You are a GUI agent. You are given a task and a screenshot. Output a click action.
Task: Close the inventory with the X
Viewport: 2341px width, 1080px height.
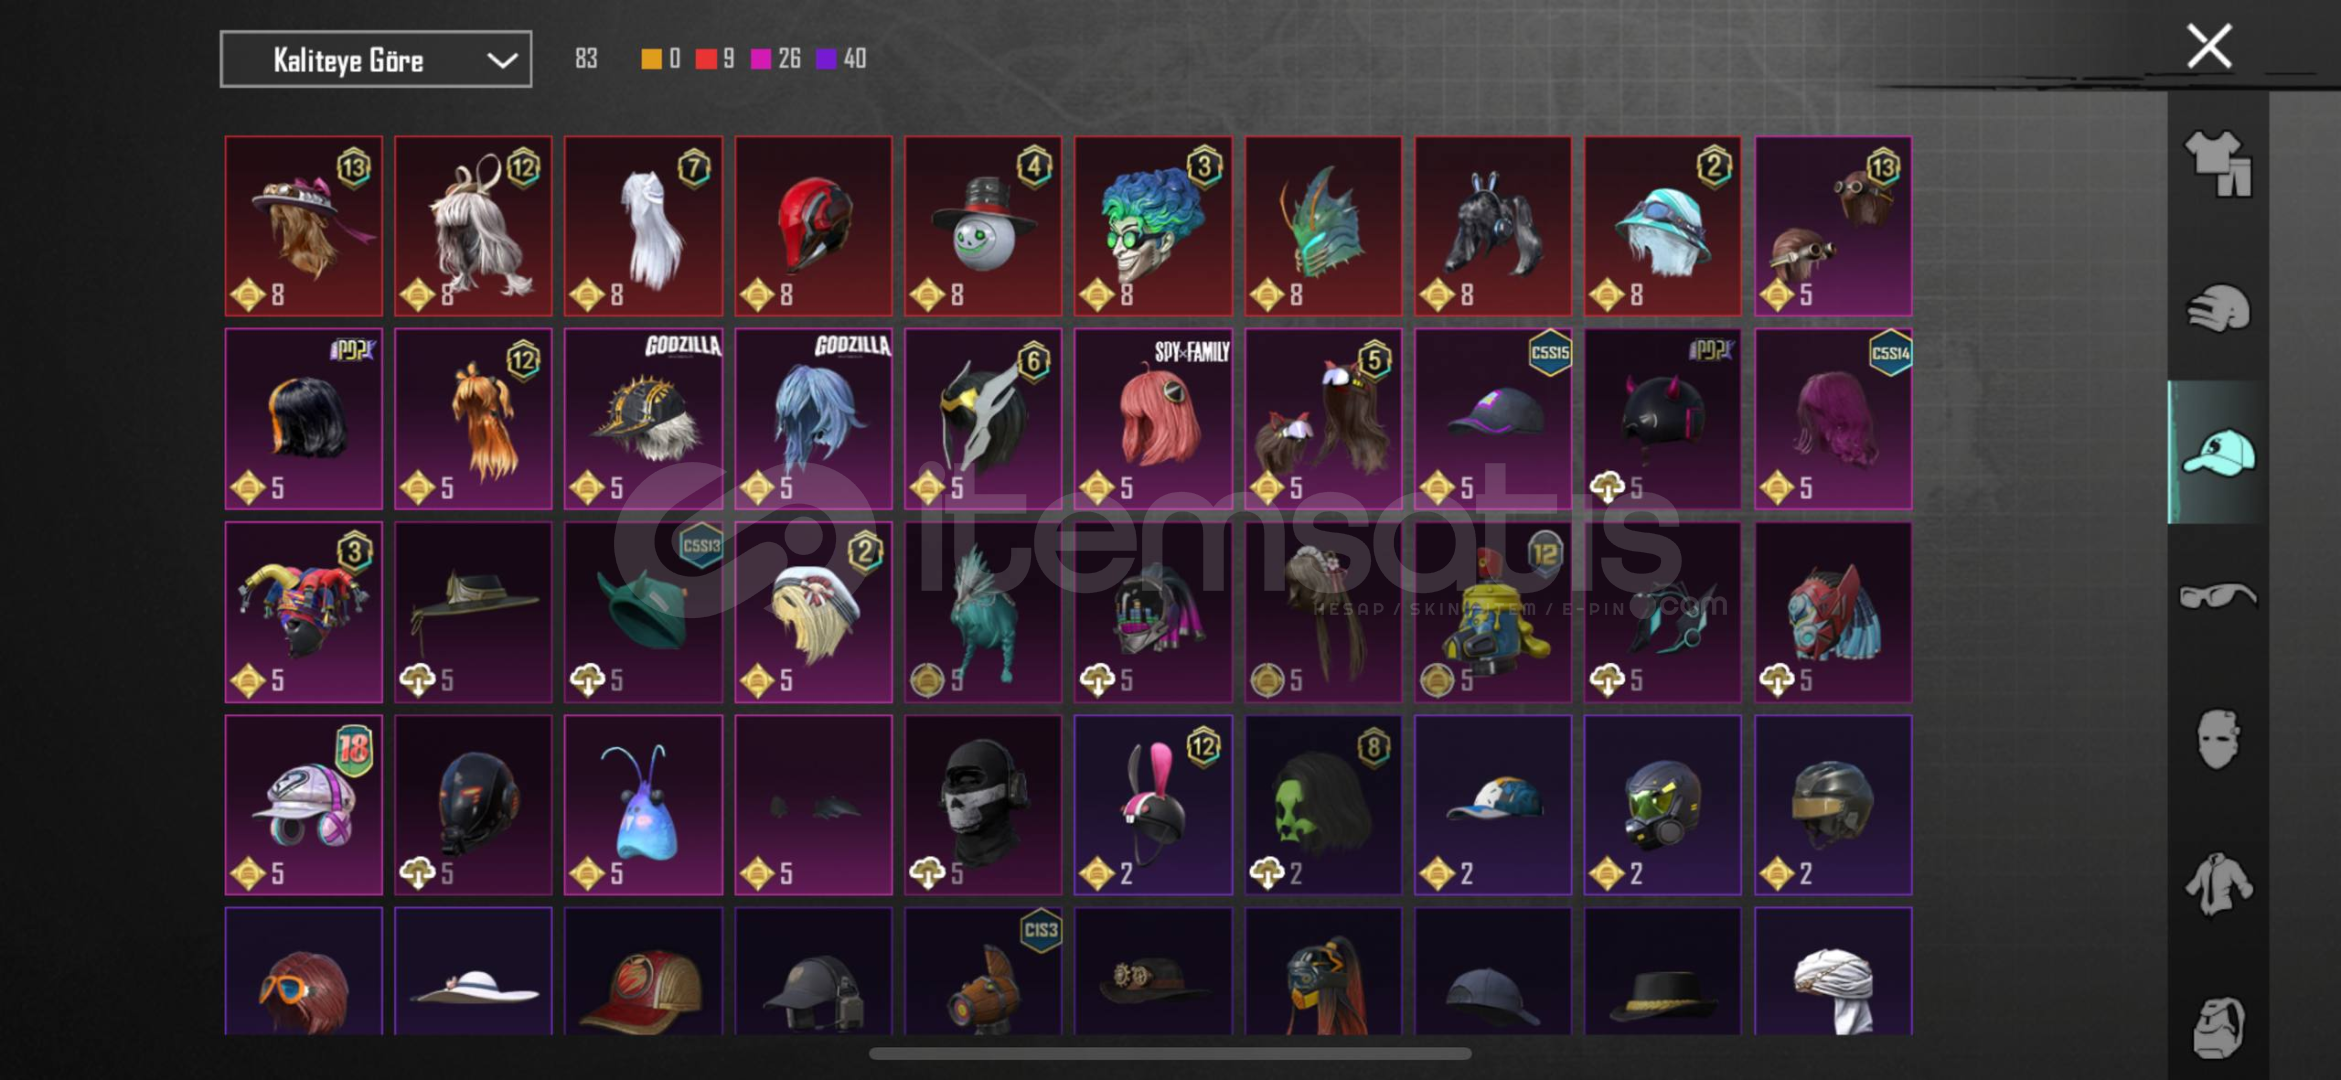[2209, 46]
